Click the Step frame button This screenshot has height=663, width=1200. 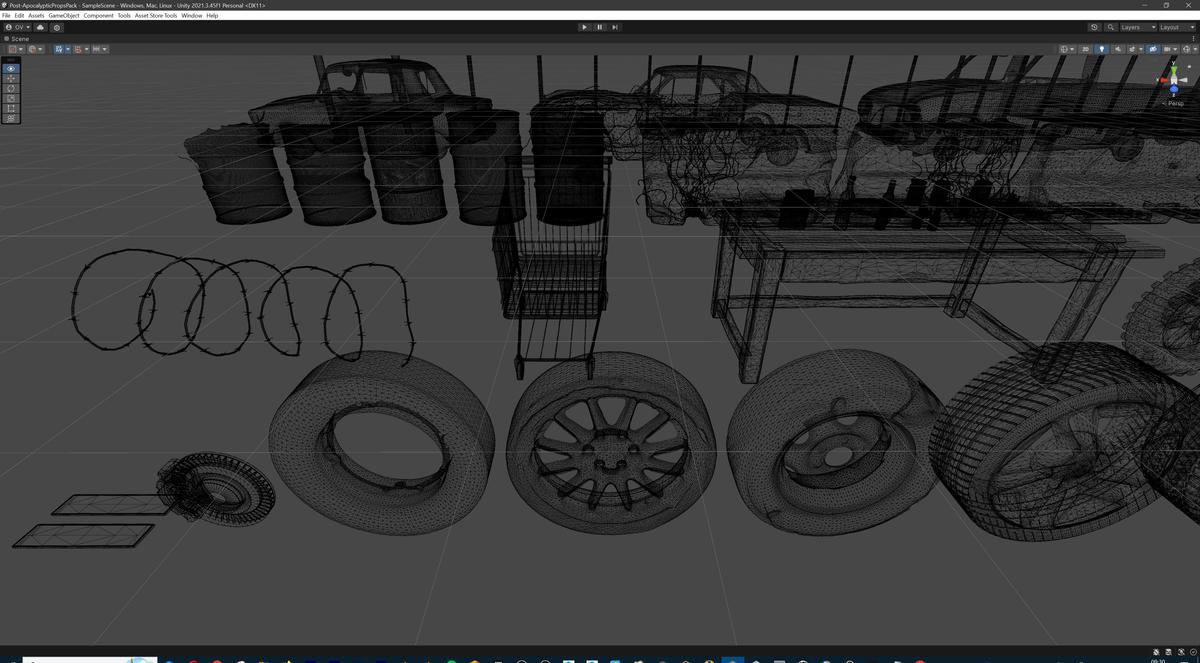click(x=615, y=27)
